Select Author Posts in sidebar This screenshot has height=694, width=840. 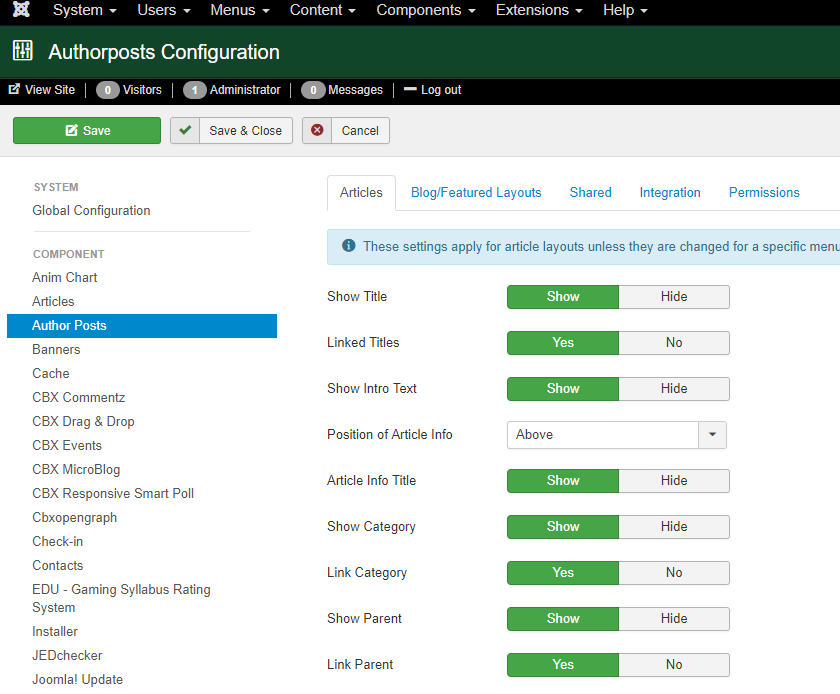[141, 325]
